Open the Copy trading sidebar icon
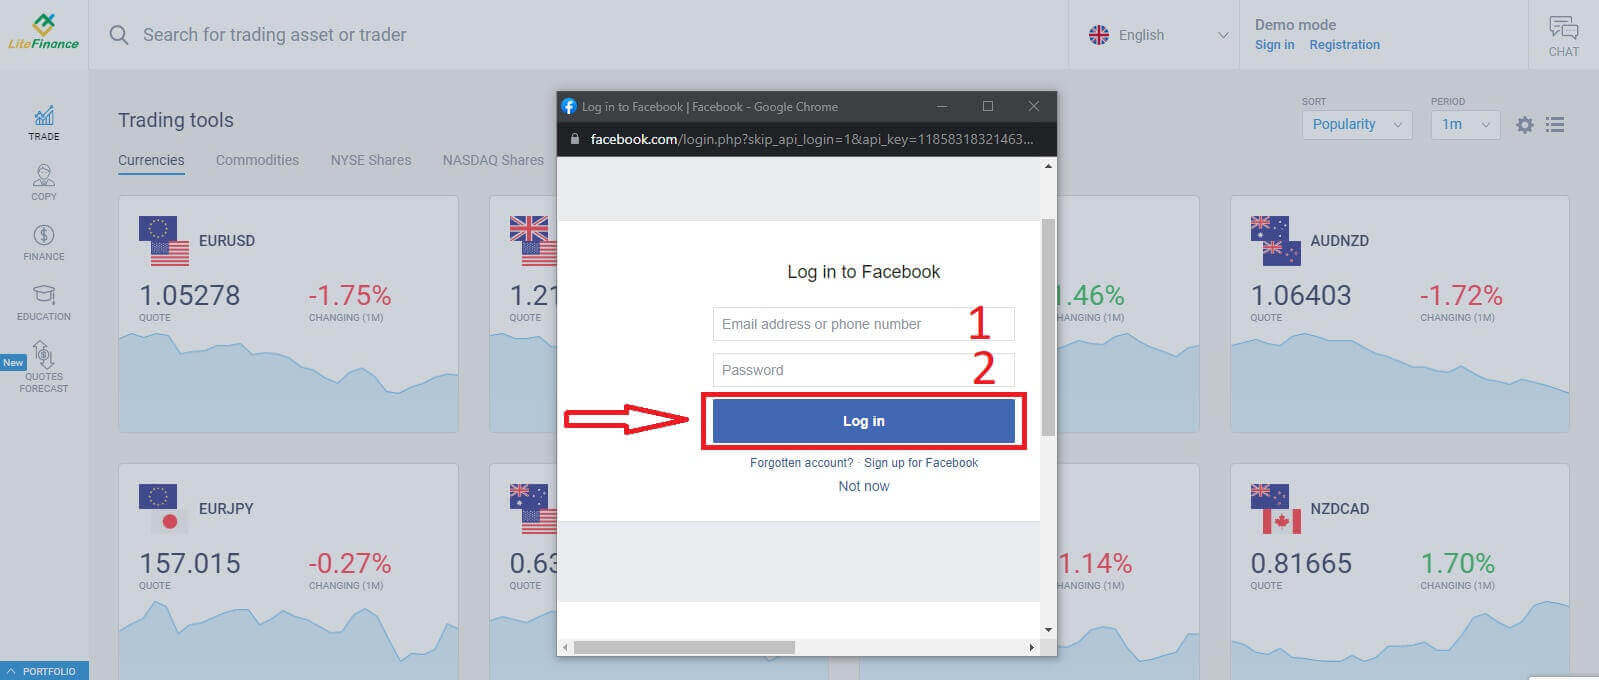The height and width of the screenshot is (680, 1599). 44,183
